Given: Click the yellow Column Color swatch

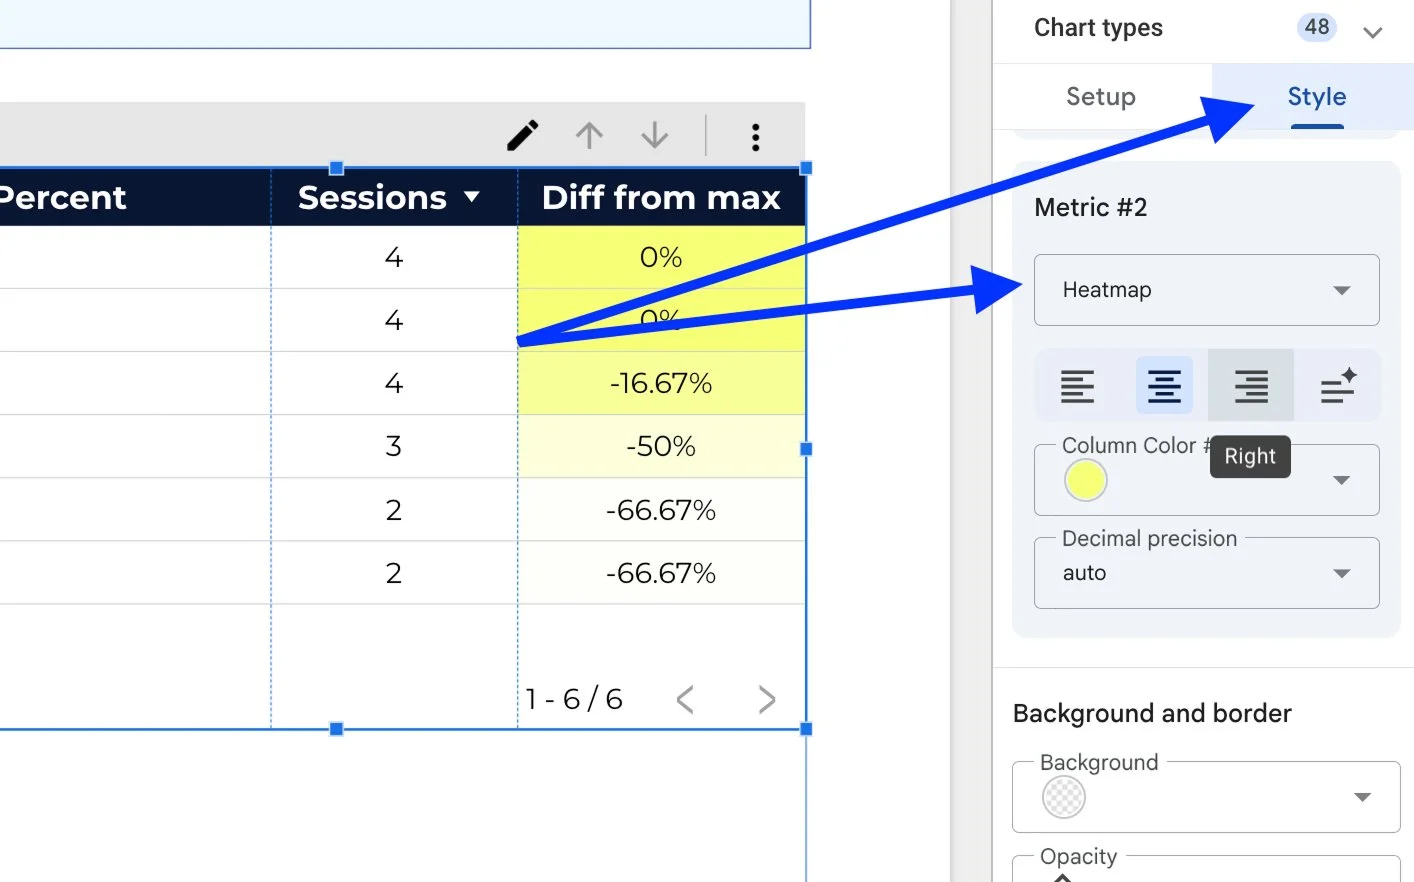Looking at the screenshot, I should coord(1085,481).
